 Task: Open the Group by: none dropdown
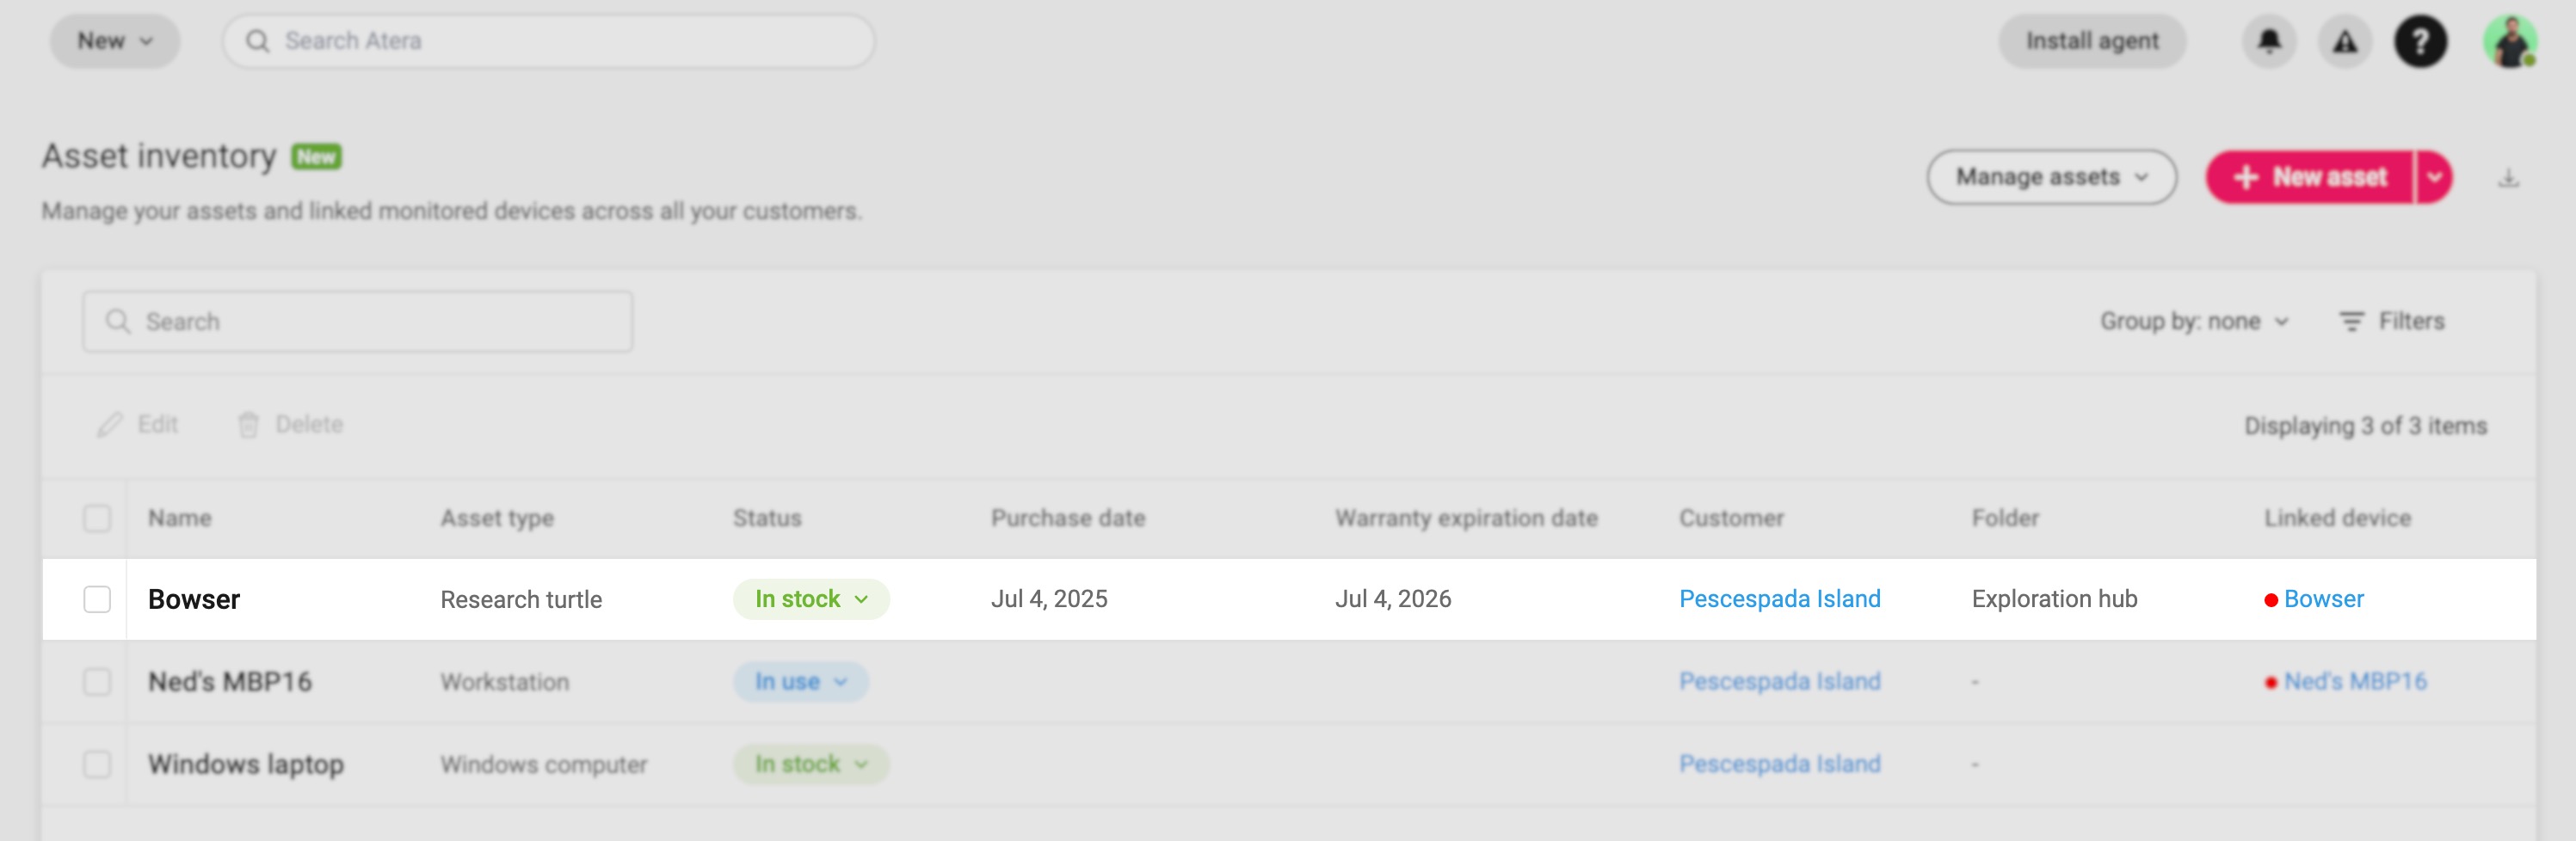pyautogui.click(x=2194, y=321)
